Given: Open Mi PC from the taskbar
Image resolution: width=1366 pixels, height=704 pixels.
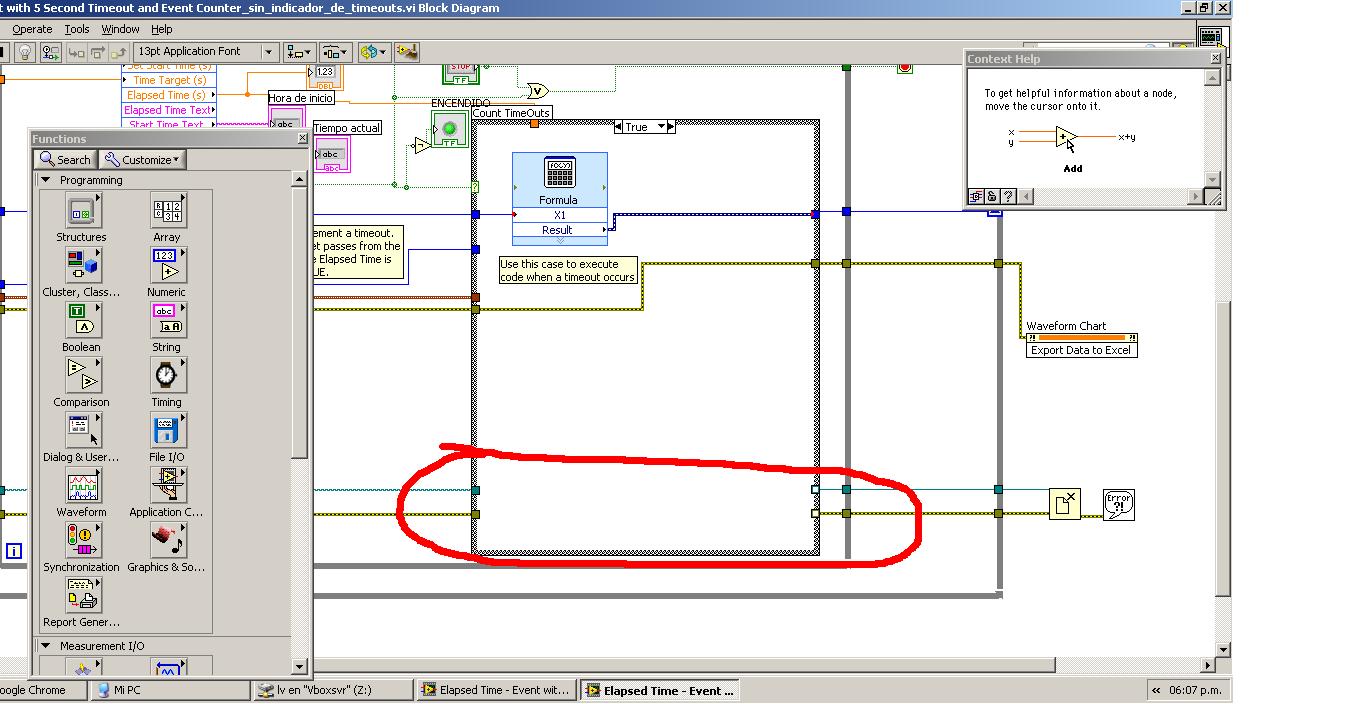Looking at the screenshot, I should 170,690.
